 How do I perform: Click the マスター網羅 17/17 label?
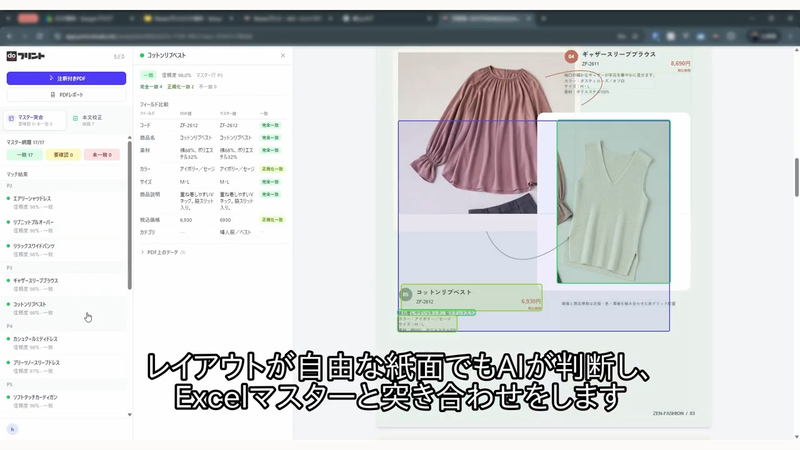click(25, 142)
